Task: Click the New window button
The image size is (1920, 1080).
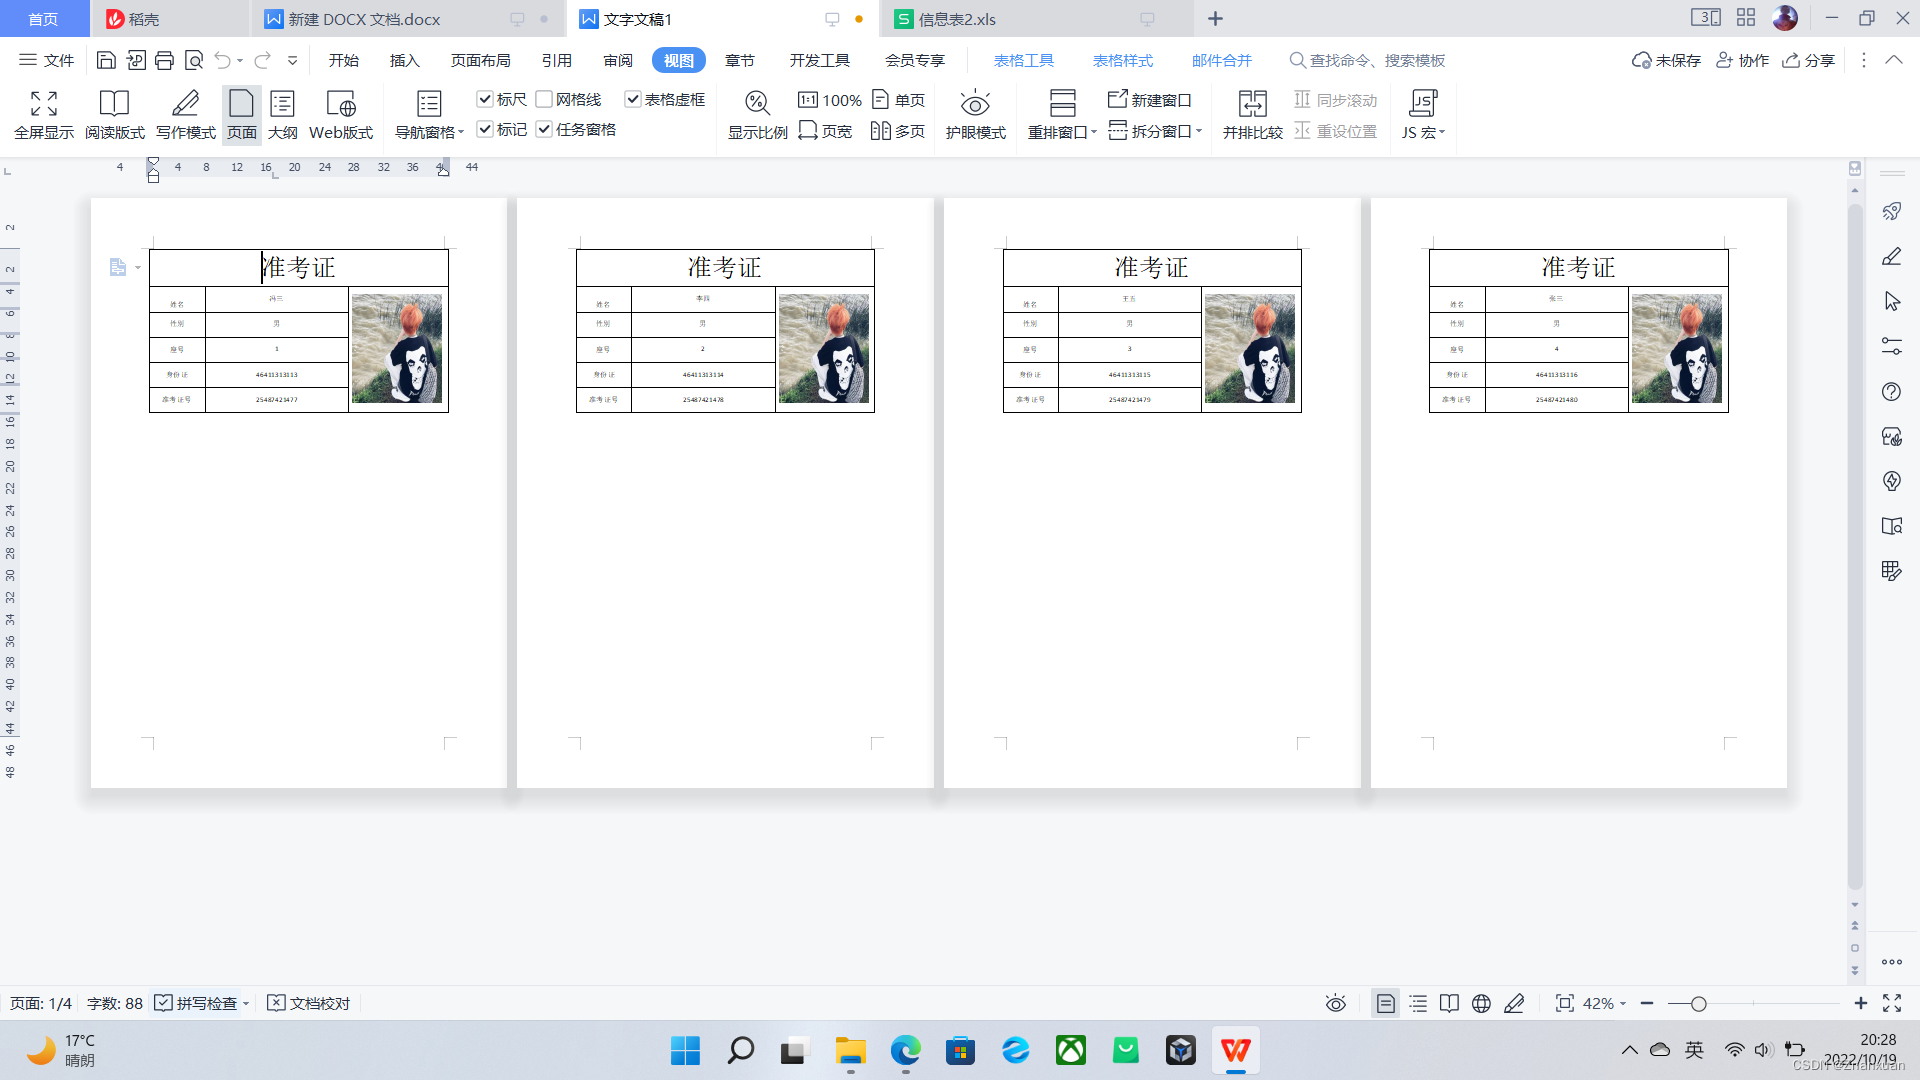Action: click(1150, 100)
